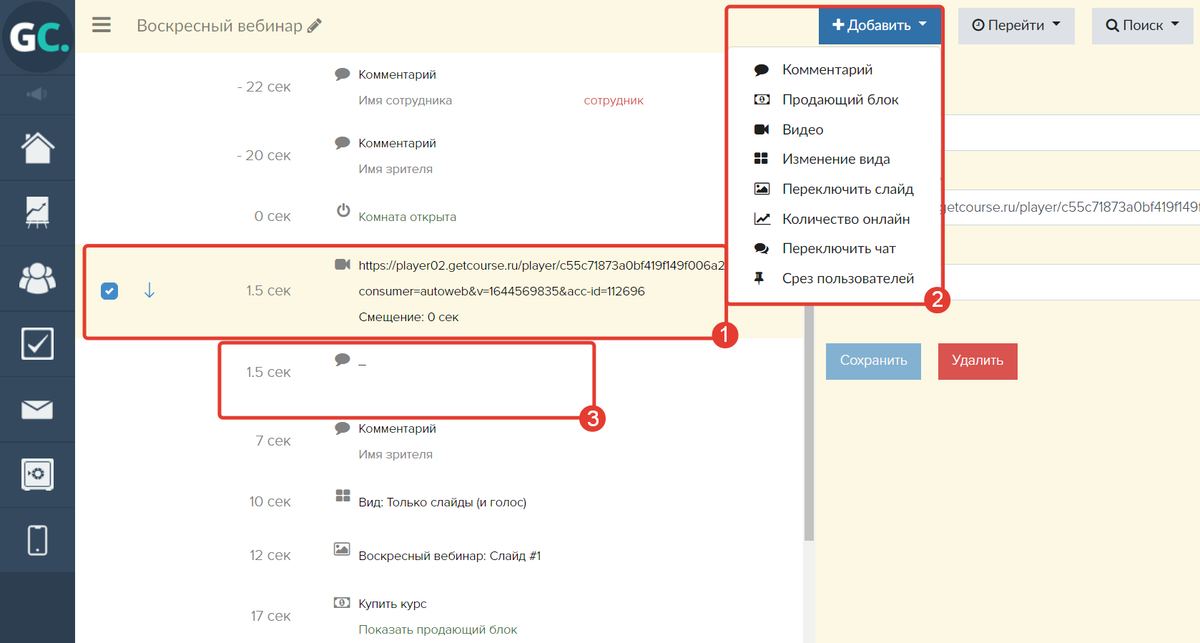Open the chart presentation sidebar icon
1200x643 pixels.
38,212
